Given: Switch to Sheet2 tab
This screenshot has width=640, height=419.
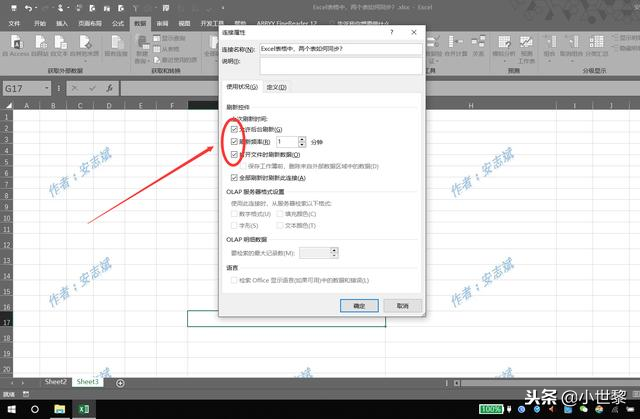Looking at the screenshot, I should click(56, 382).
